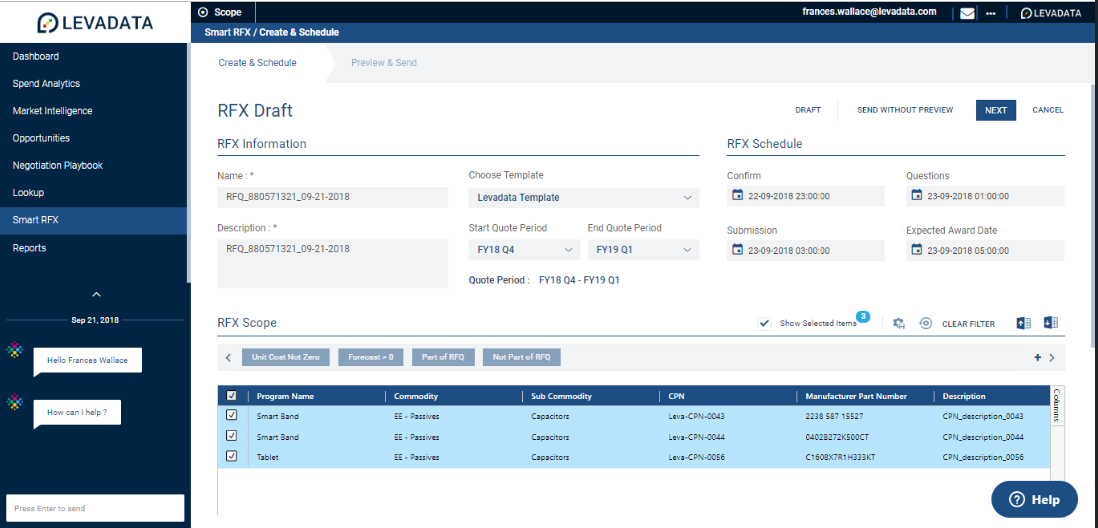
Task: Uncheck the row checkbox for Leva-CPN-0043
Action: pyautogui.click(x=232, y=415)
